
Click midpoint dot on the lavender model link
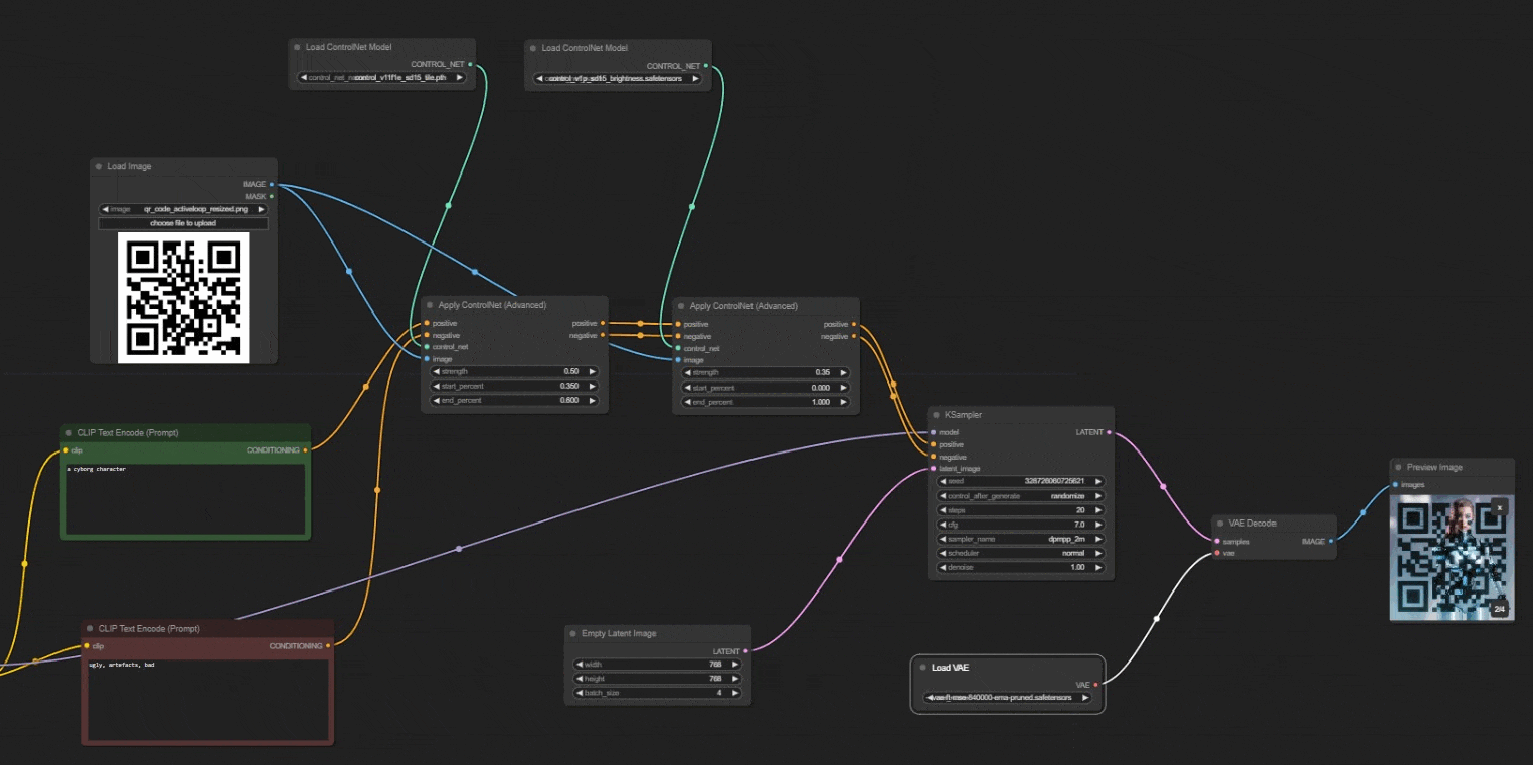pyautogui.click(x=459, y=549)
